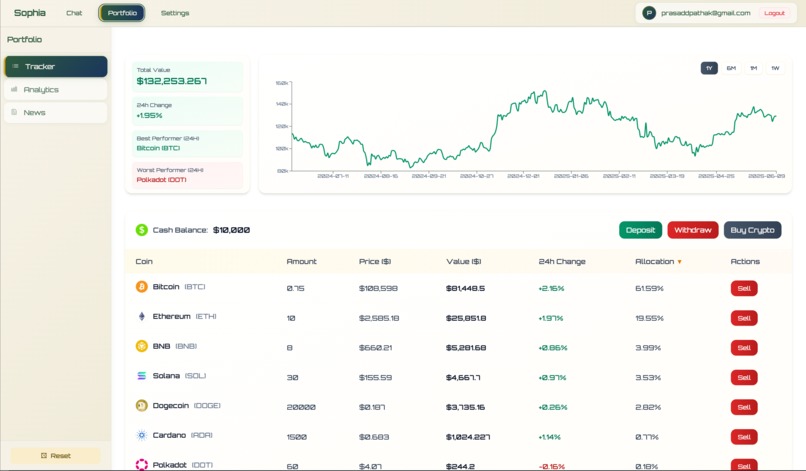Viewport: 806px width, 471px height.
Task: Click the Solana coin icon
Action: click(x=141, y=376)
